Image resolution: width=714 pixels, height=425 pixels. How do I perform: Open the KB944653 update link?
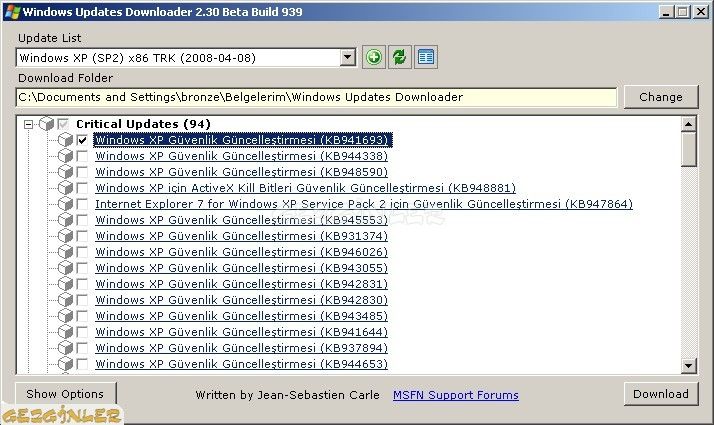point(242,364)
